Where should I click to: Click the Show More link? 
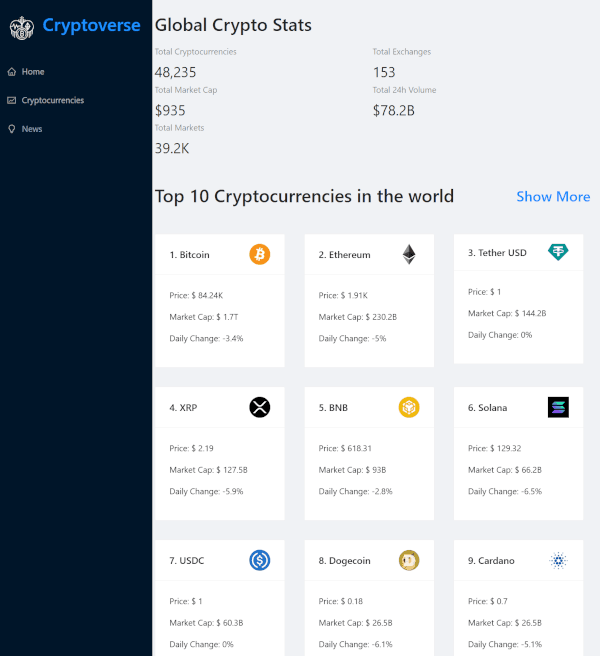(x=553, y=197)
